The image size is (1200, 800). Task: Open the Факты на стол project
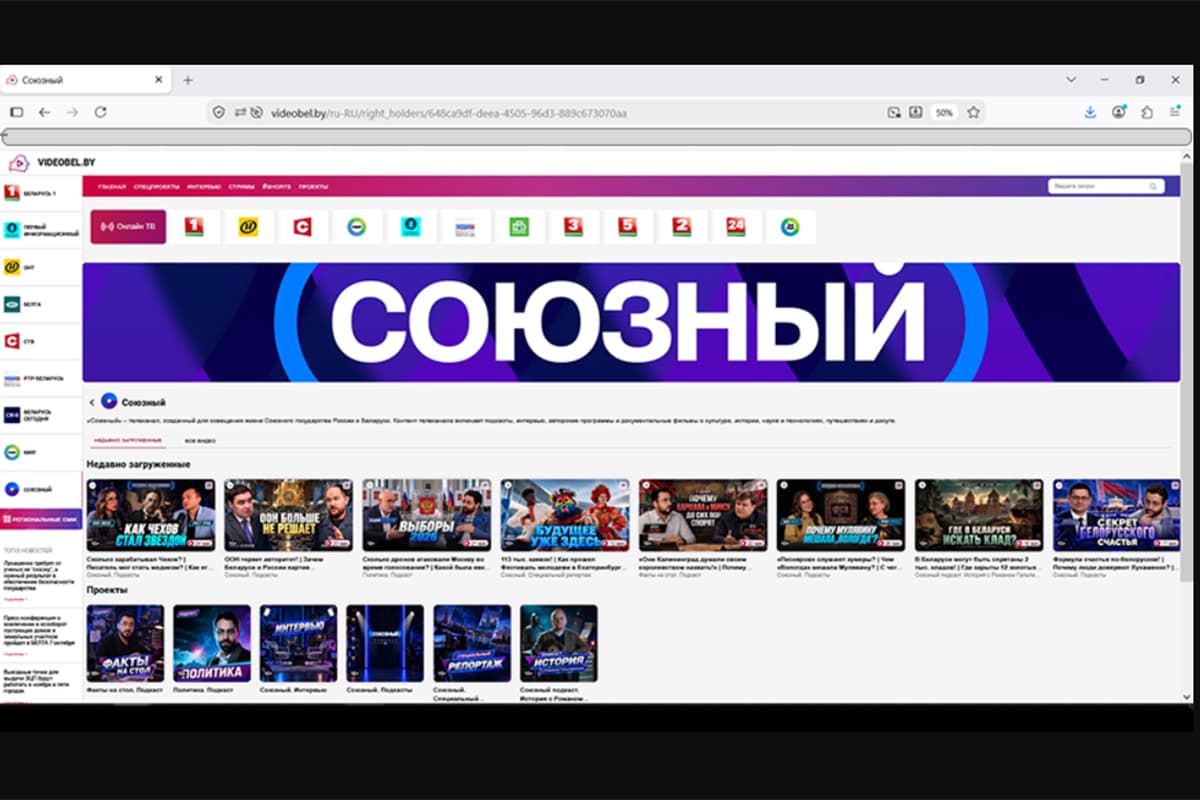pos(125,643)
